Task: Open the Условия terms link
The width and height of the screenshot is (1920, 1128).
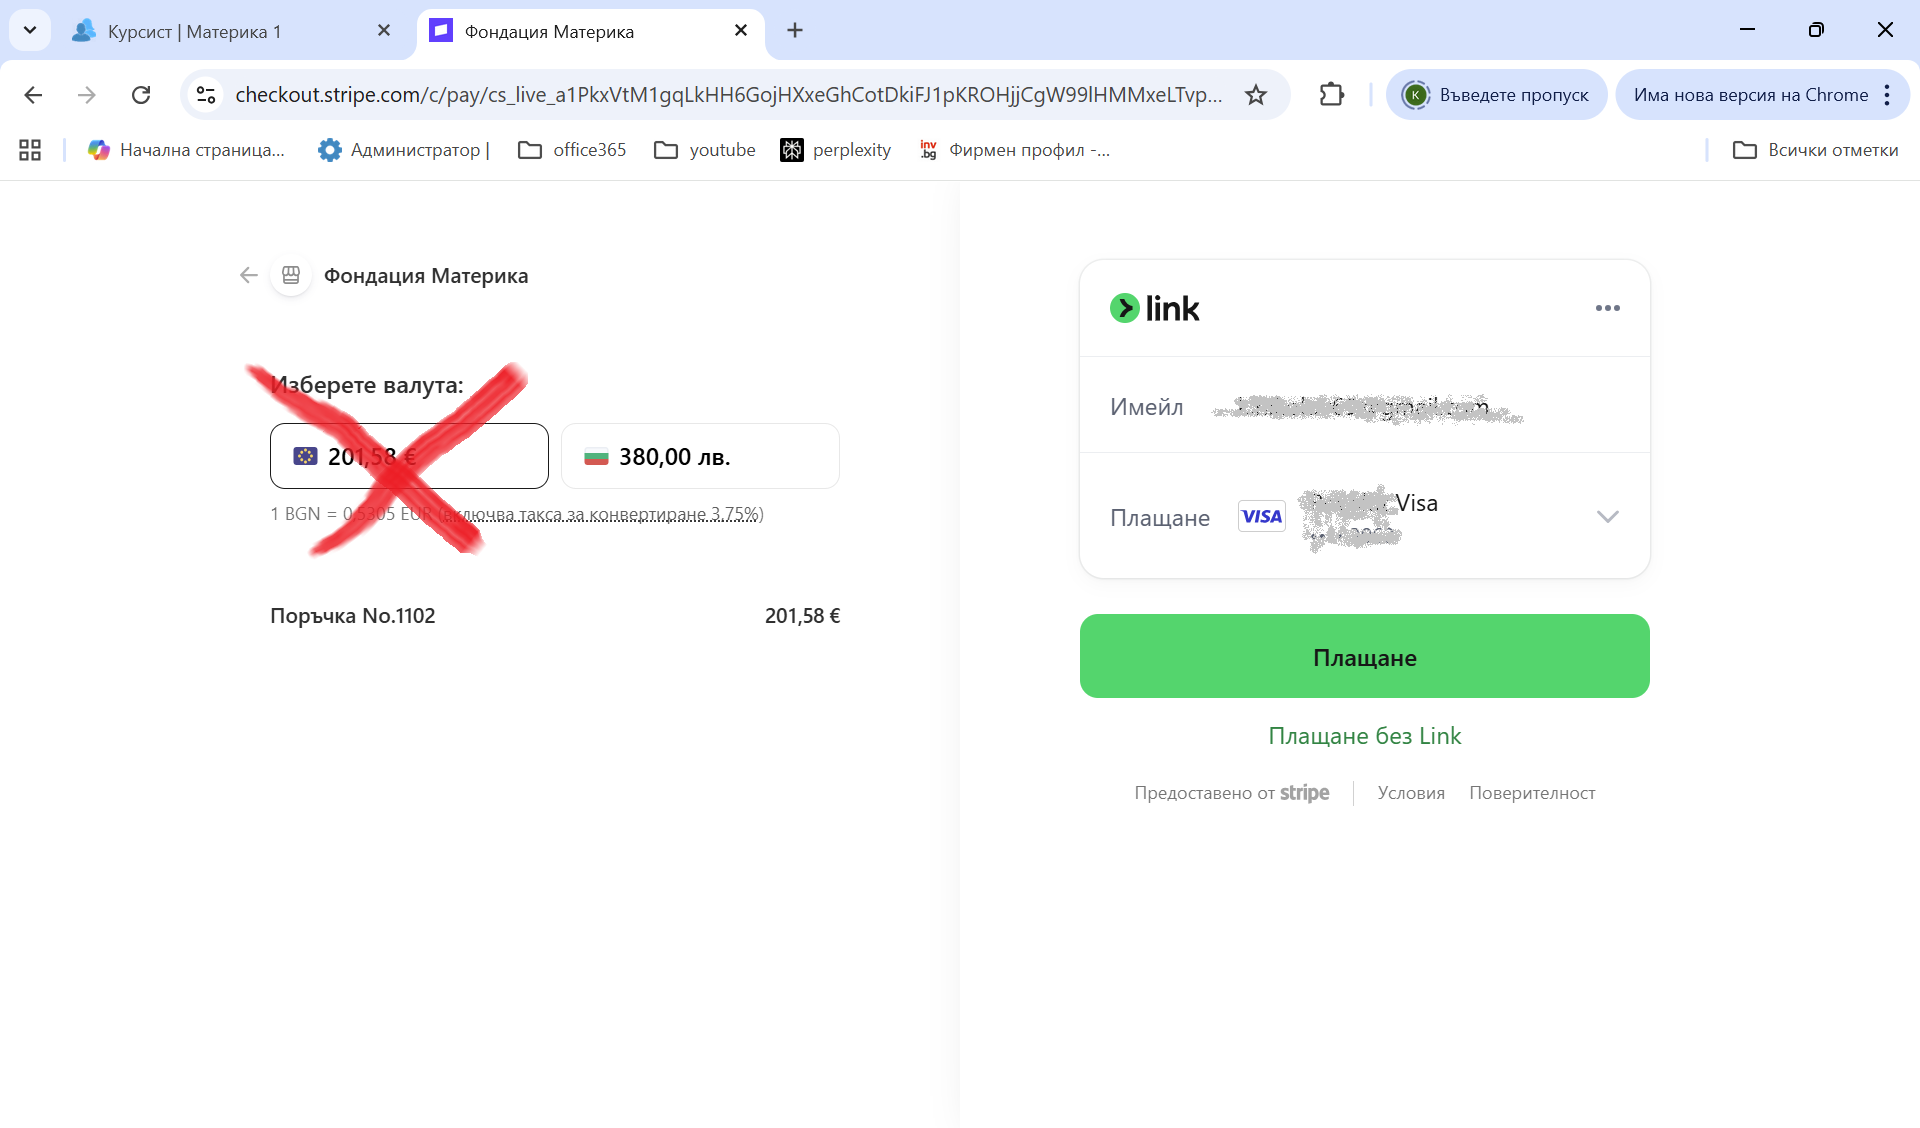Action: (x=1411, y=793)
